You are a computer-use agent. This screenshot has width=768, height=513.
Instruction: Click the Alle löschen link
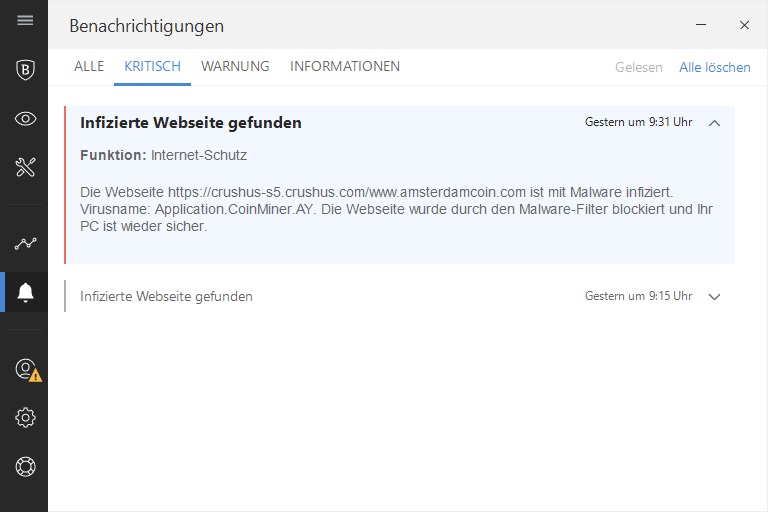(715, 67)
